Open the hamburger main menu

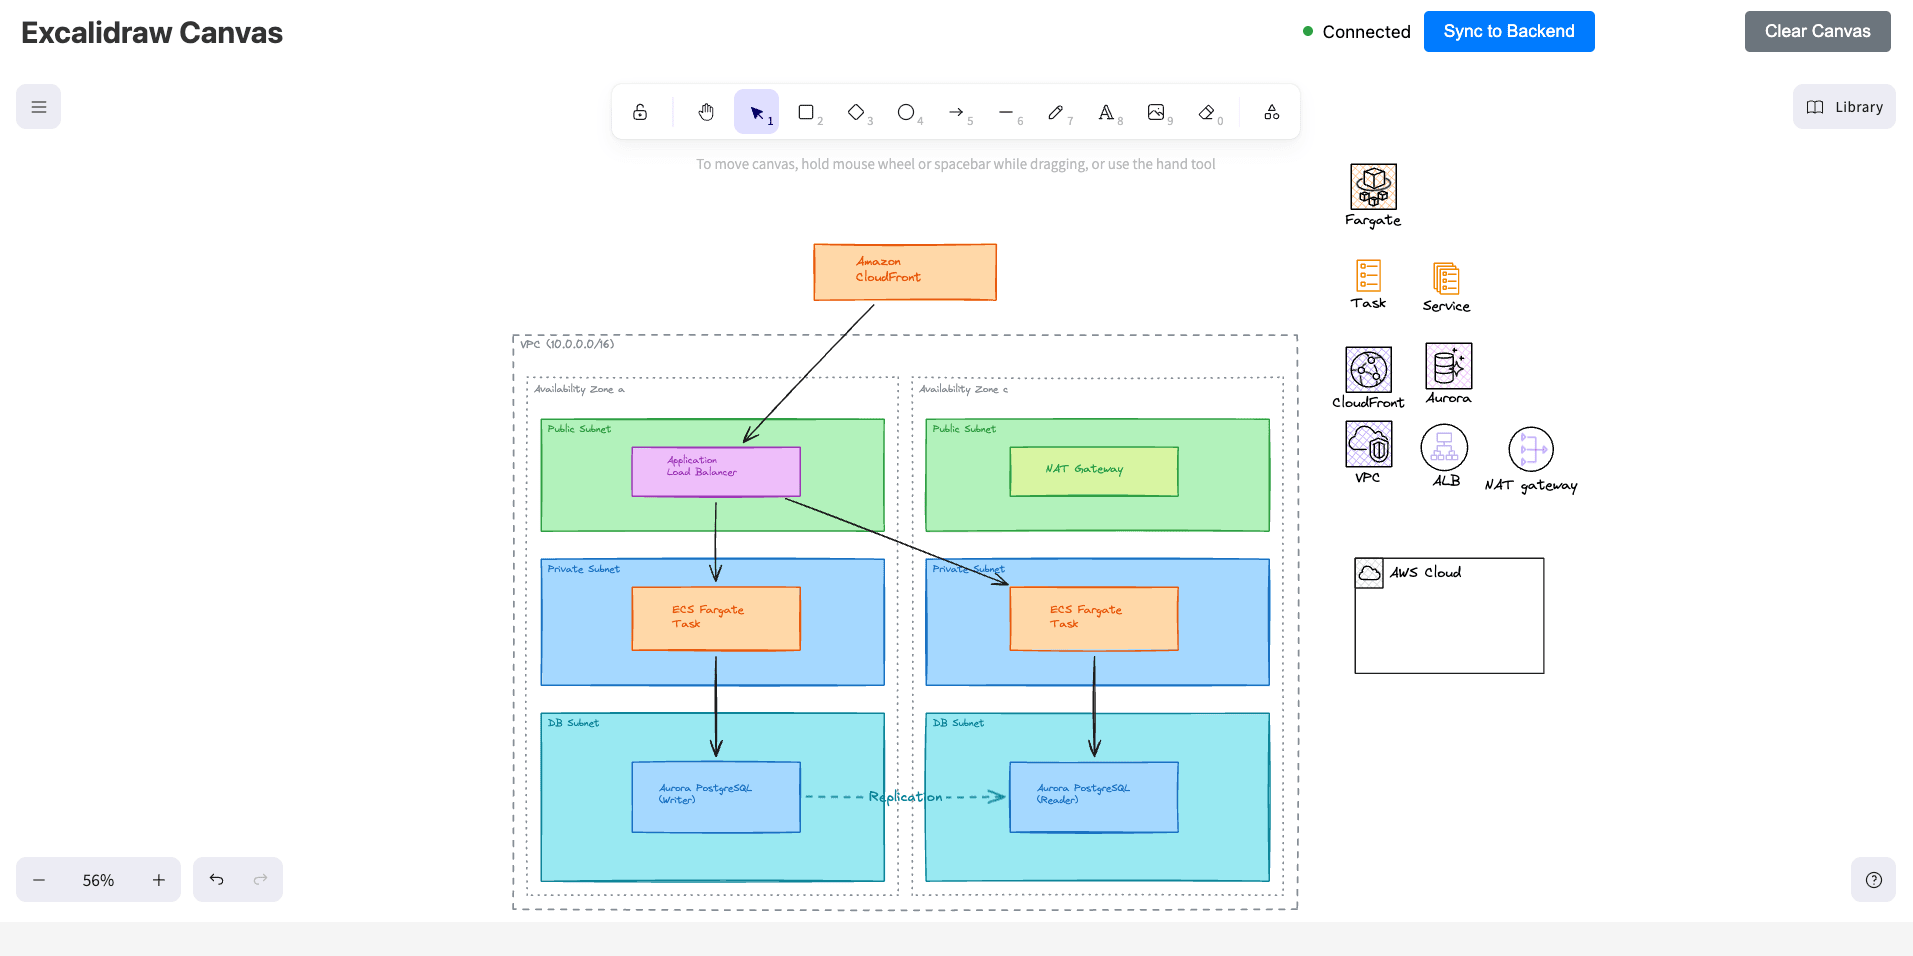(38, 107)
